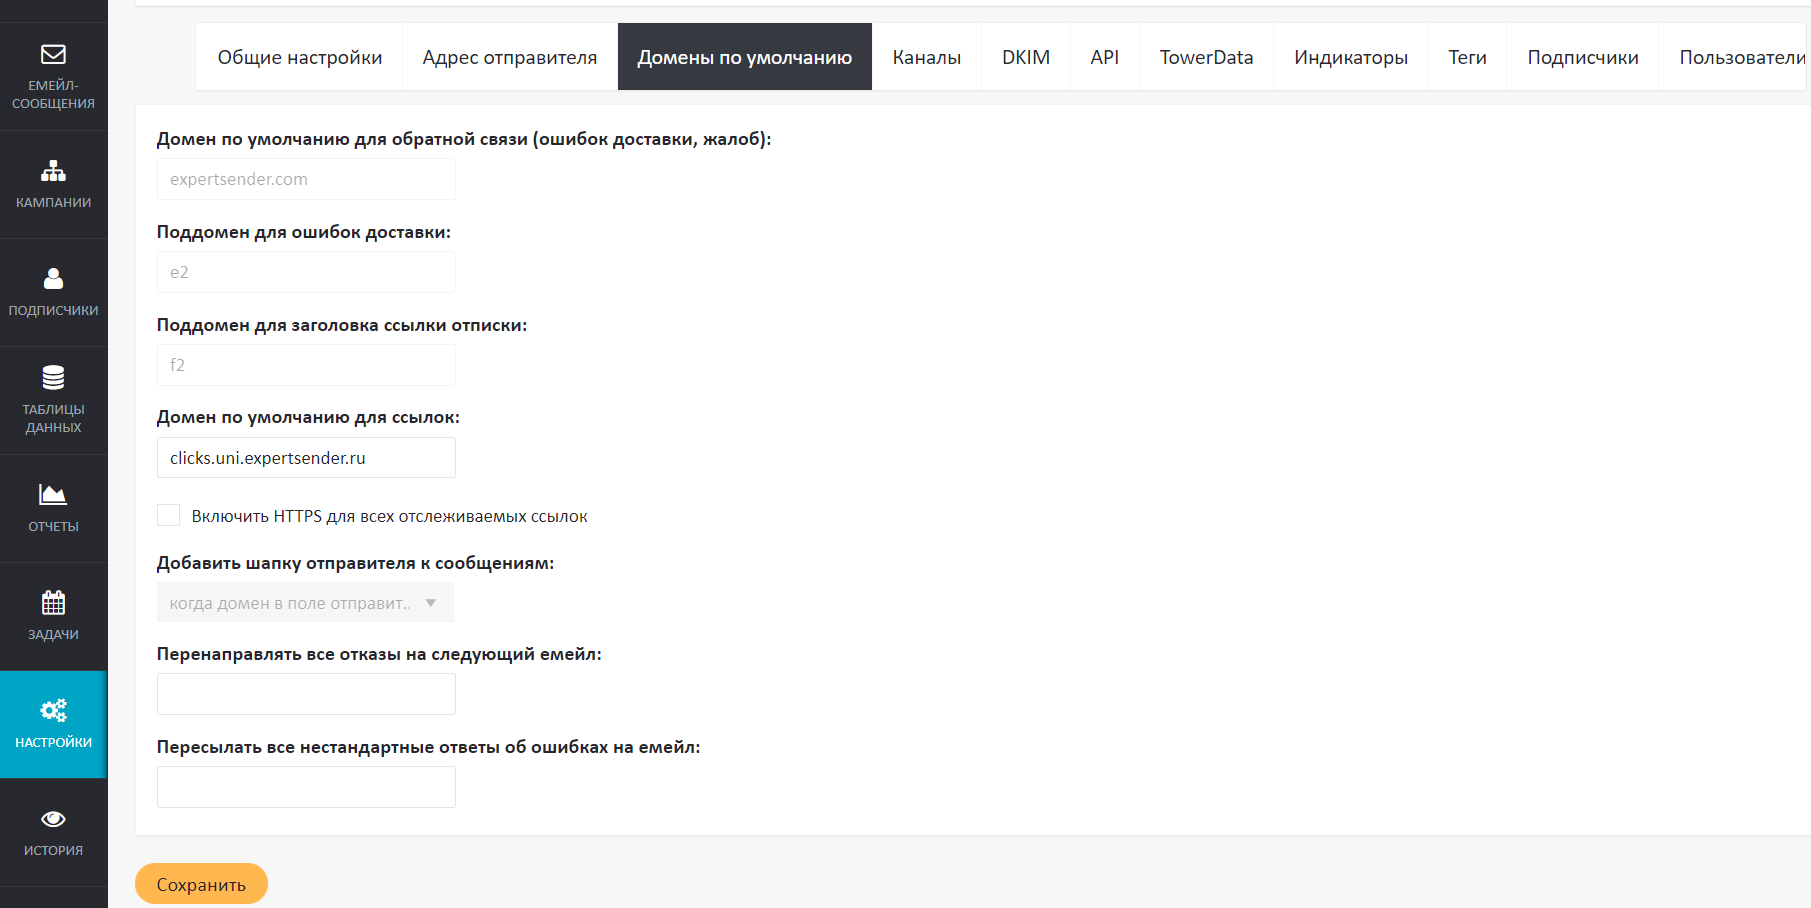The width and height of the screenshot is (1811, 908).
Task: Open the Reports chart icon
Action: [x=53, y=494]
